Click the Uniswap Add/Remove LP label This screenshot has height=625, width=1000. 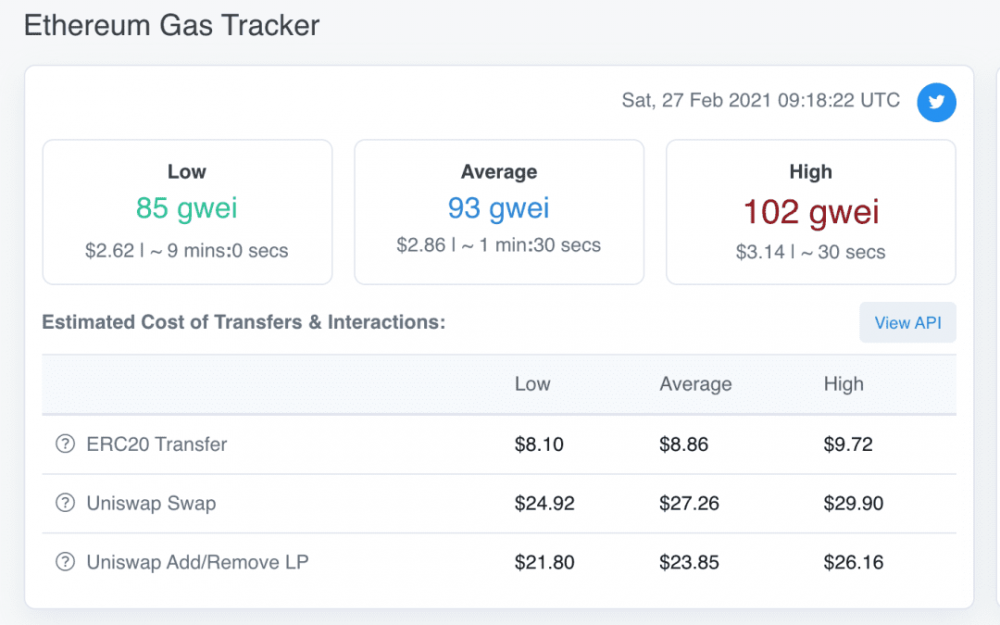click(x=197, y=562)
